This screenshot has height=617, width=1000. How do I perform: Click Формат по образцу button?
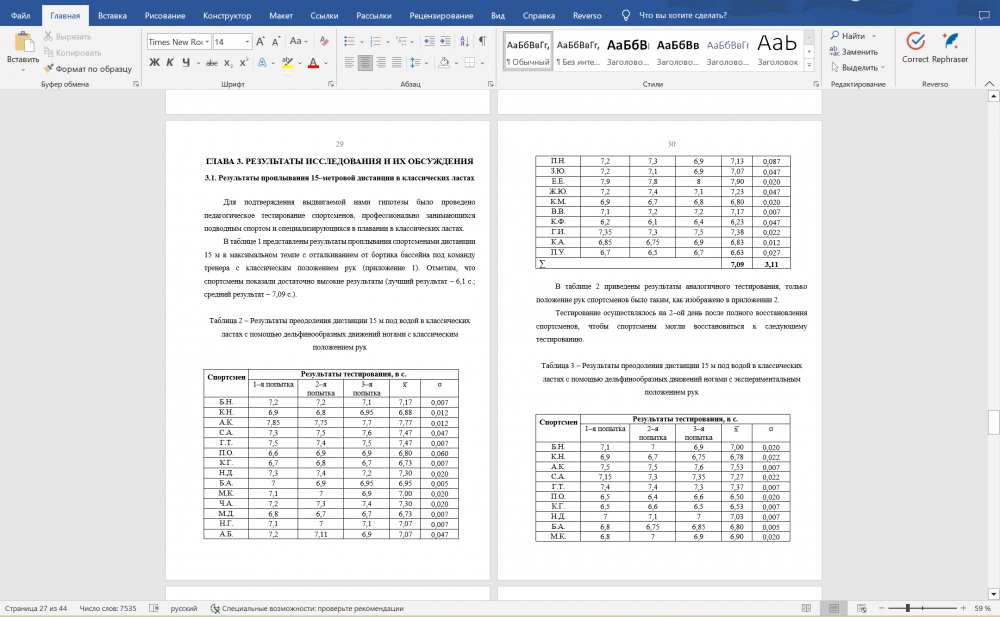(x=87, y=68)
